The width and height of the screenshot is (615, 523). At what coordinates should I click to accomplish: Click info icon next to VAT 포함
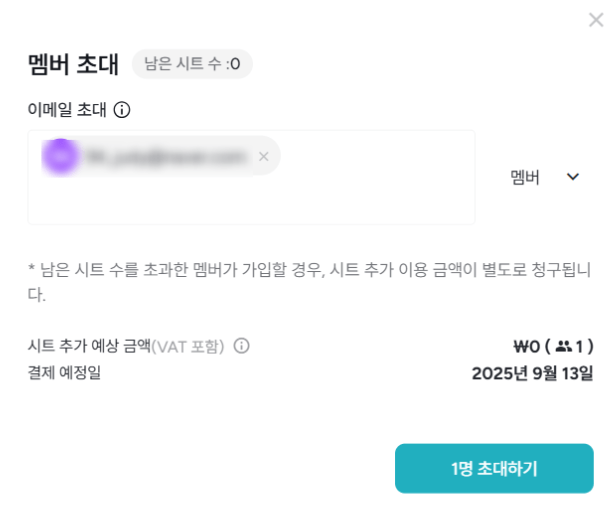pos(241,346)
